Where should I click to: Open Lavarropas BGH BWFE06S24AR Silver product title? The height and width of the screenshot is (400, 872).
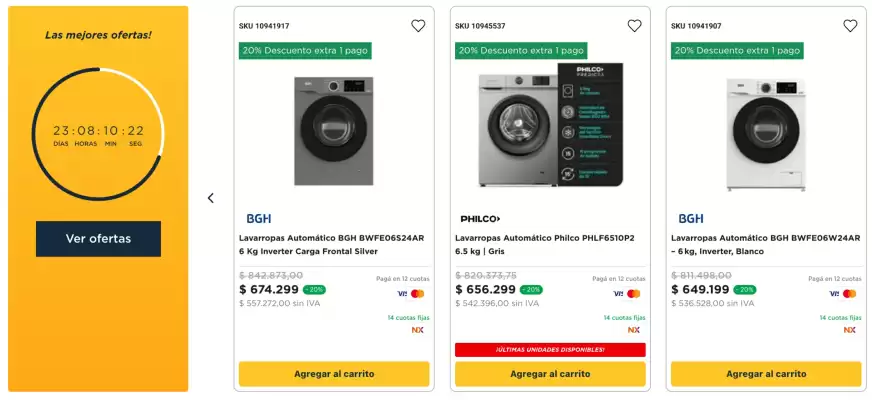332,244
